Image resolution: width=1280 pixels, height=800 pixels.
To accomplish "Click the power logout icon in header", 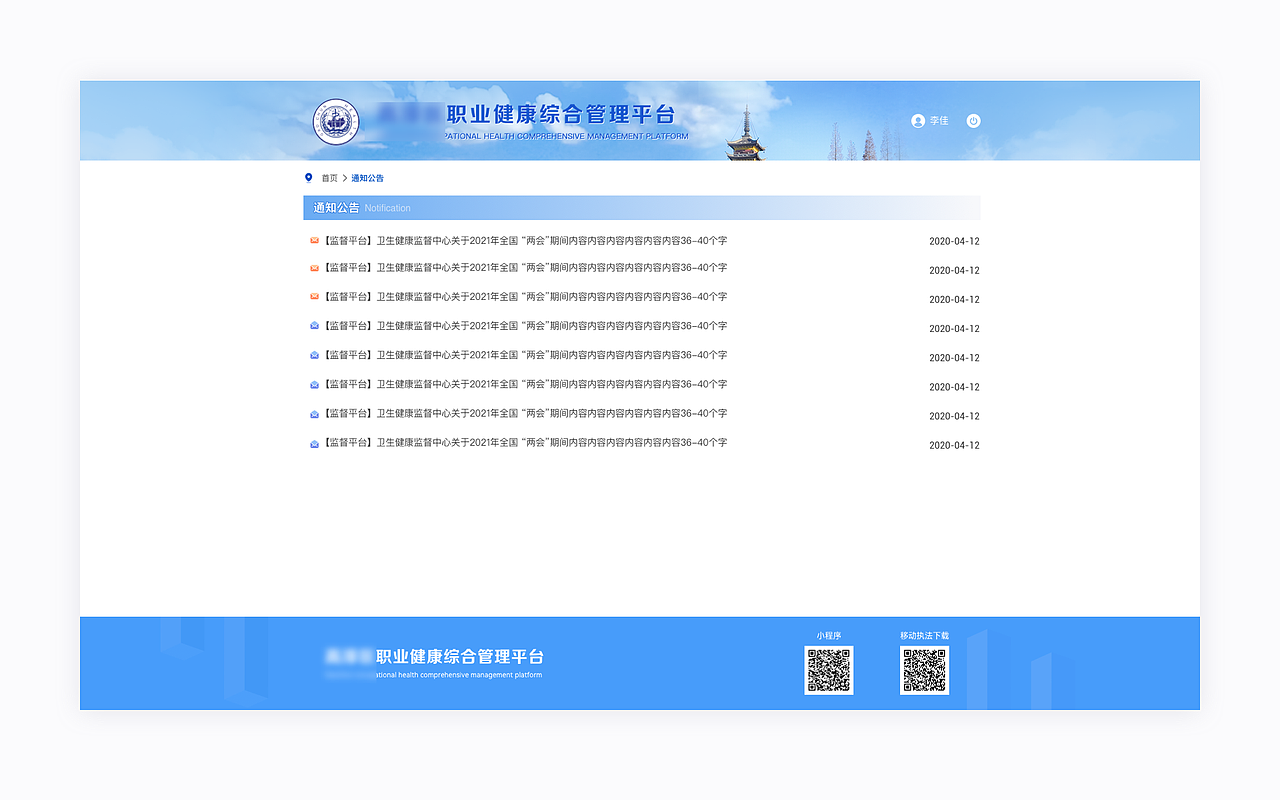I will [972, 120].
